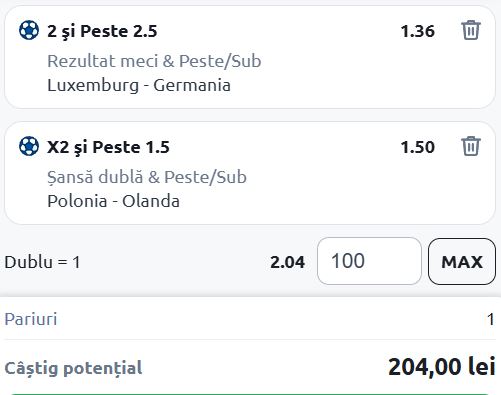501x395 pixels.
Task: Click the combined odds 2.04
Action: [x=287, y=262]
